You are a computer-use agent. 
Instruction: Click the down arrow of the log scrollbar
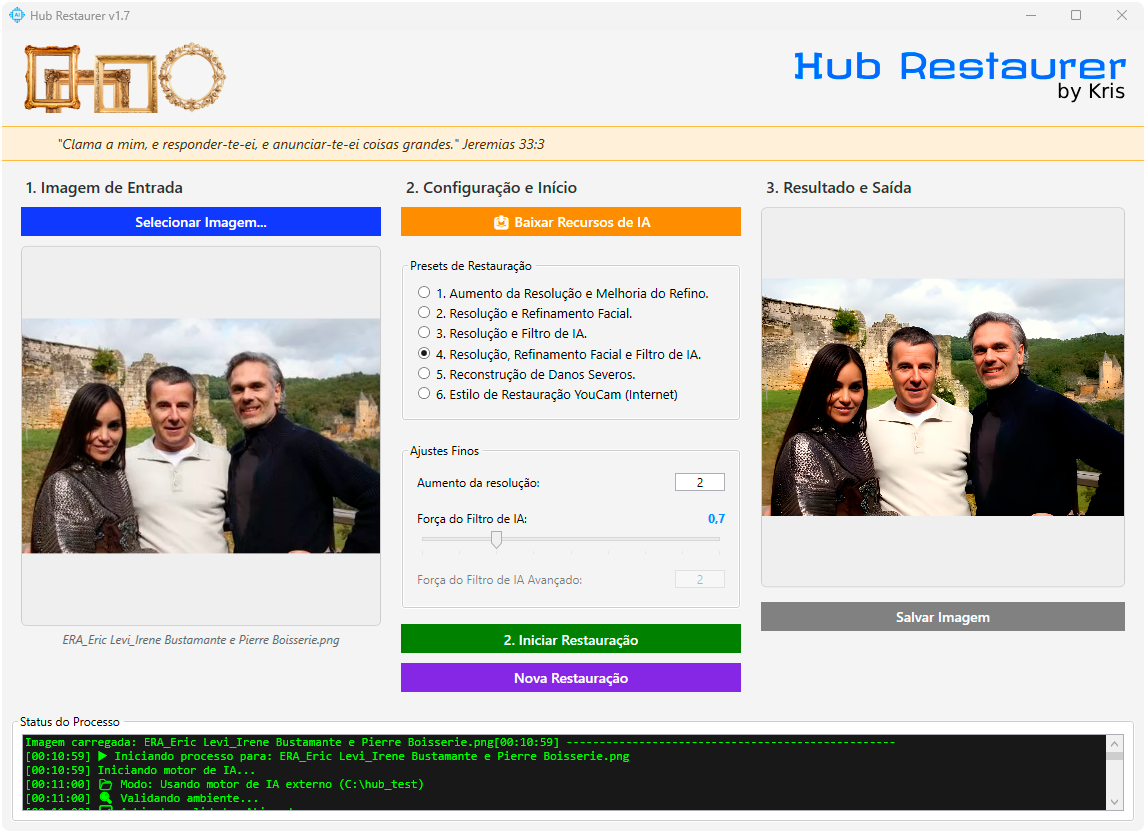click(x=1113, y=800)
